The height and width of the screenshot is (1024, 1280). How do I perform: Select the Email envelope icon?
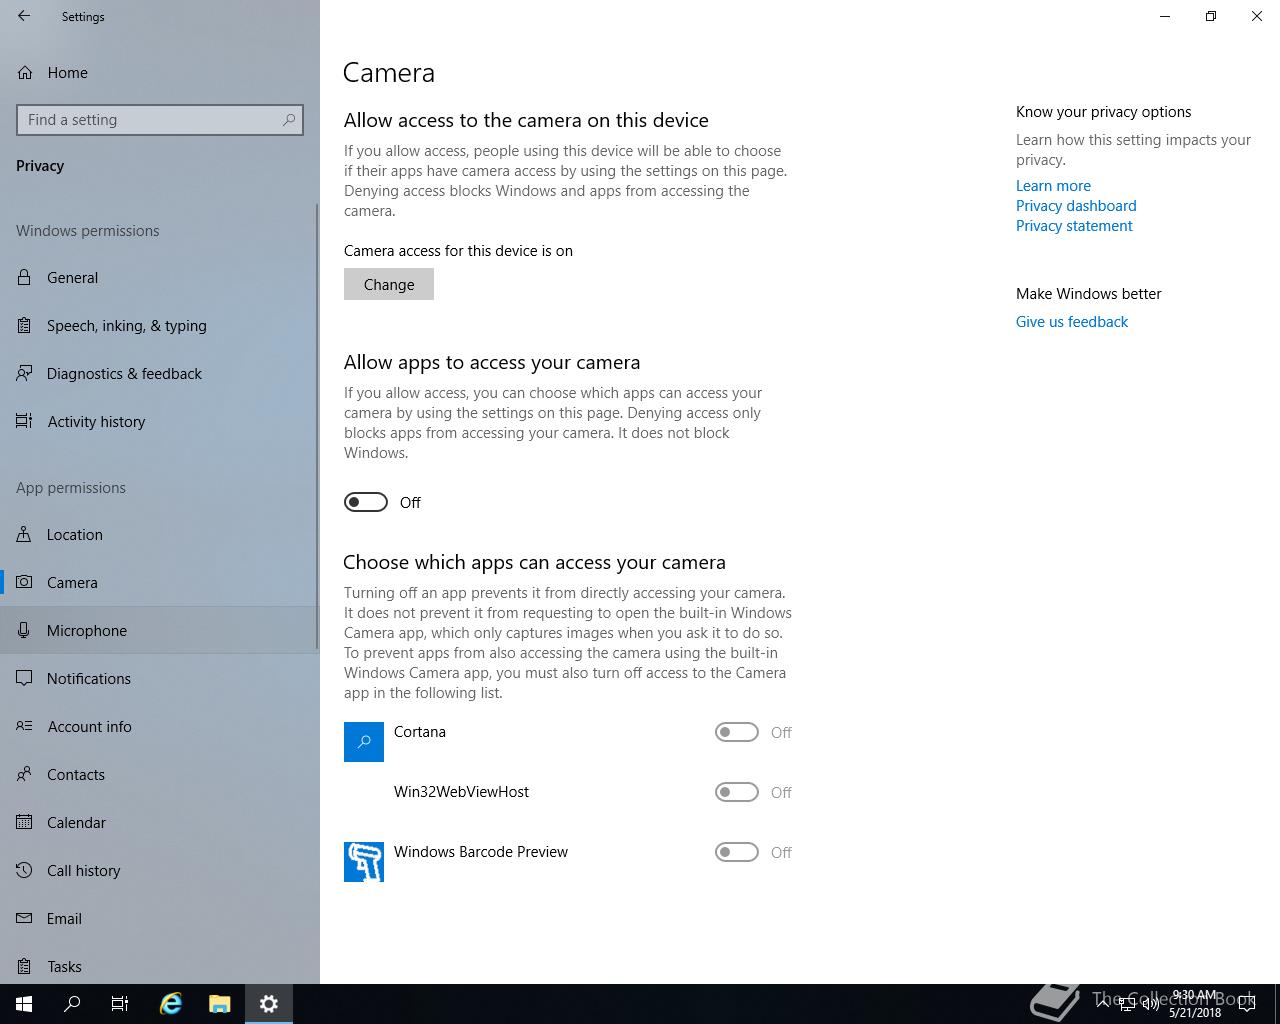coord(24,918)
